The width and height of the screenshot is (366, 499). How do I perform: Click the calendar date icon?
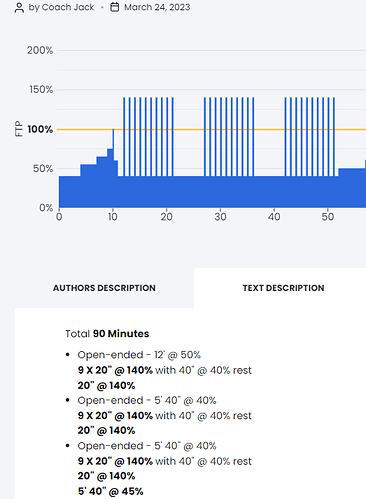[115, 7]
